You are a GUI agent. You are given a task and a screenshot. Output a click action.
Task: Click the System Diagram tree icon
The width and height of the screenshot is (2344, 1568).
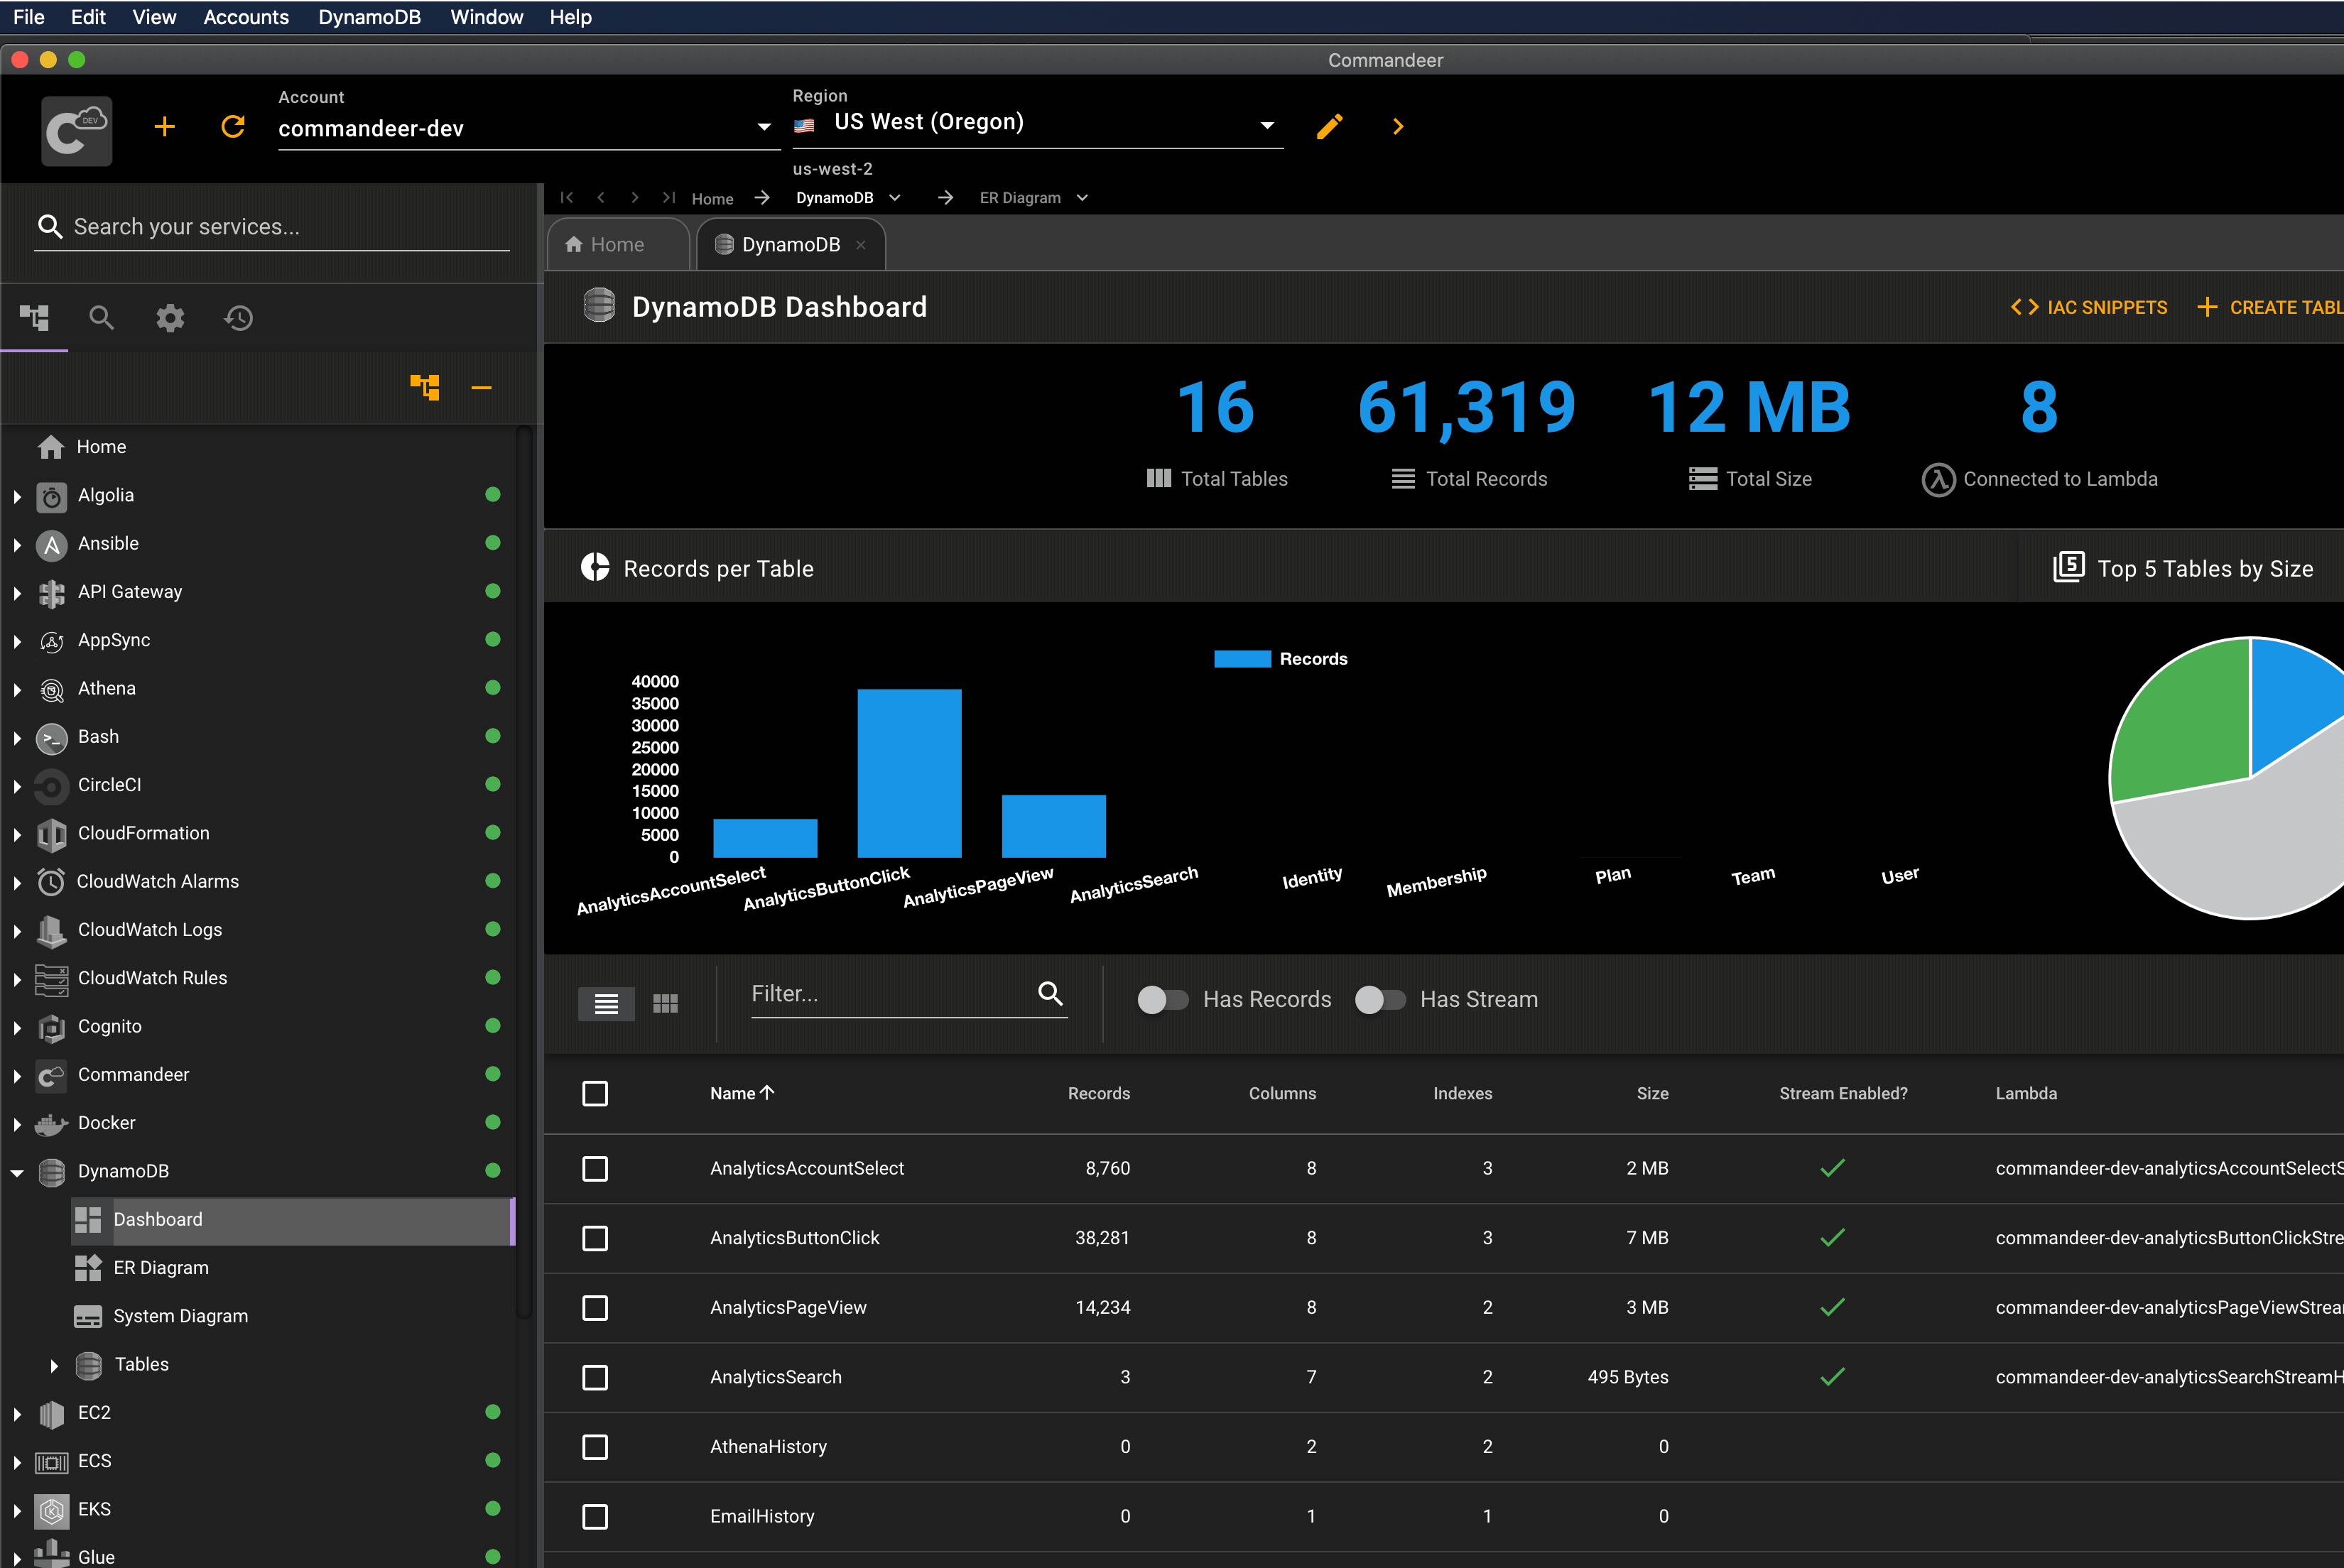(88, 1317)
